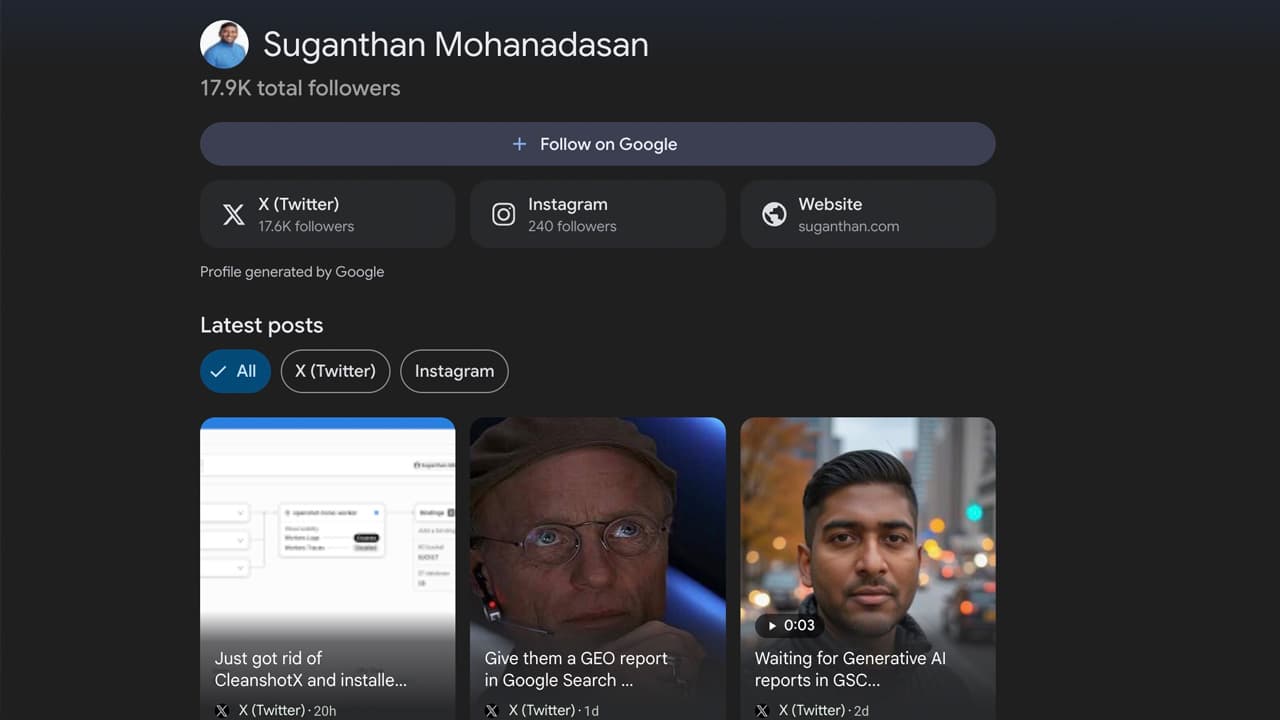
Task: Click 'X (Twitter) · 2d' post timestamp
Action: tap(824, 711)
